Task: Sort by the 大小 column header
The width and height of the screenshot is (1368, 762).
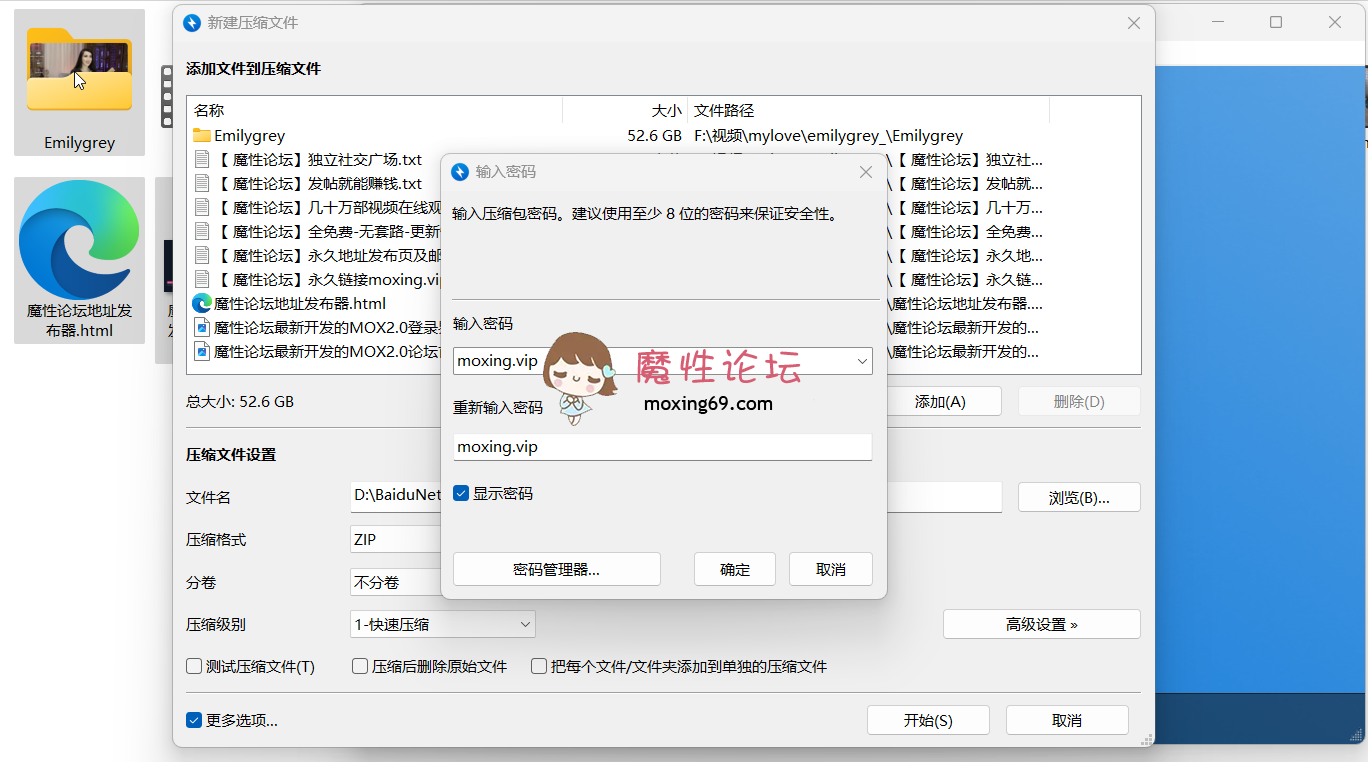Action: 625,110
